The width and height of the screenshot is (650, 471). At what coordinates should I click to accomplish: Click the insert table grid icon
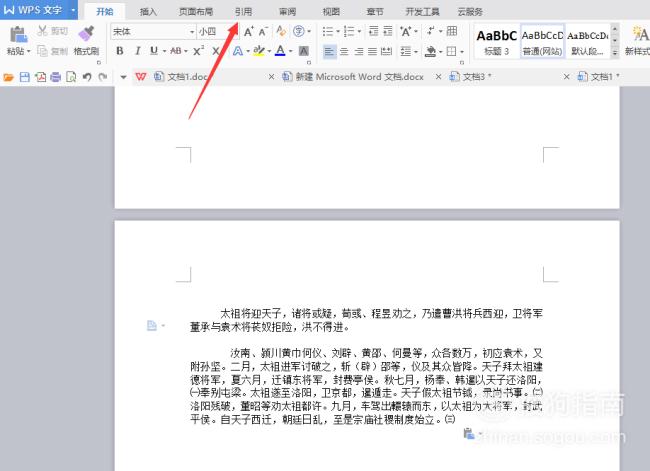click(452, 31)
